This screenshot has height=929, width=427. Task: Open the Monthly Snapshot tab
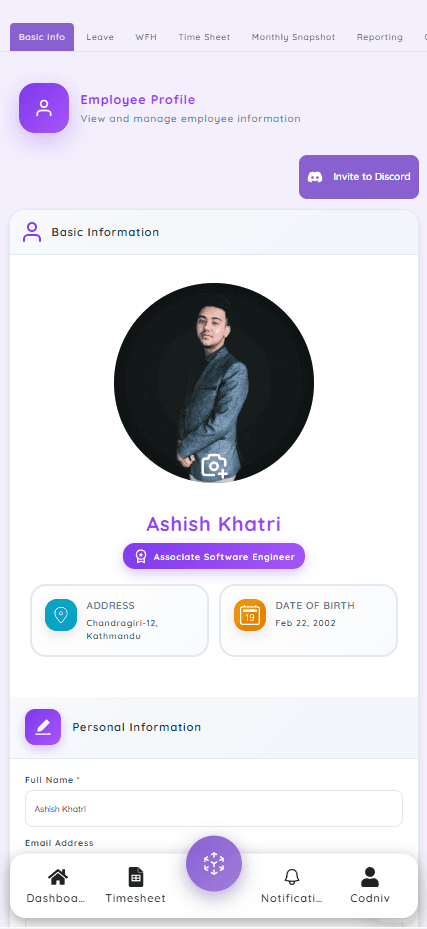click(x=293, y=37)
